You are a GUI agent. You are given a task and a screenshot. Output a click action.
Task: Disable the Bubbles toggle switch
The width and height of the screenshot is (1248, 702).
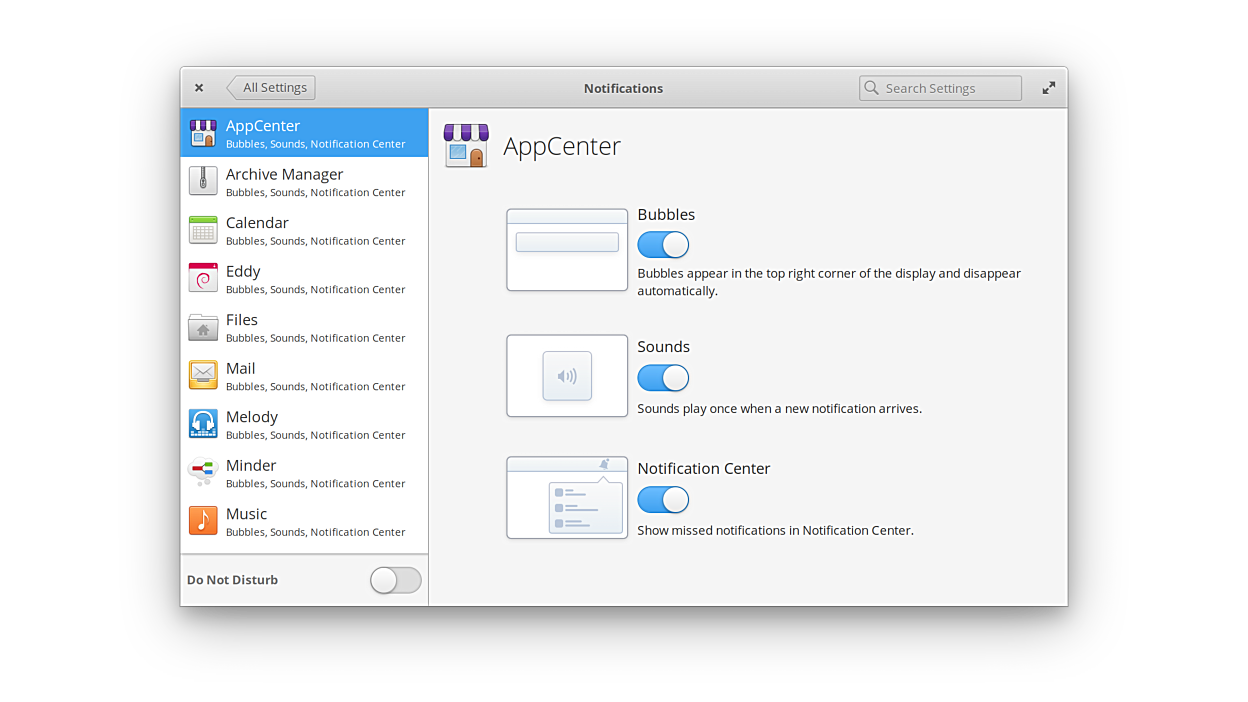[663, 245]
